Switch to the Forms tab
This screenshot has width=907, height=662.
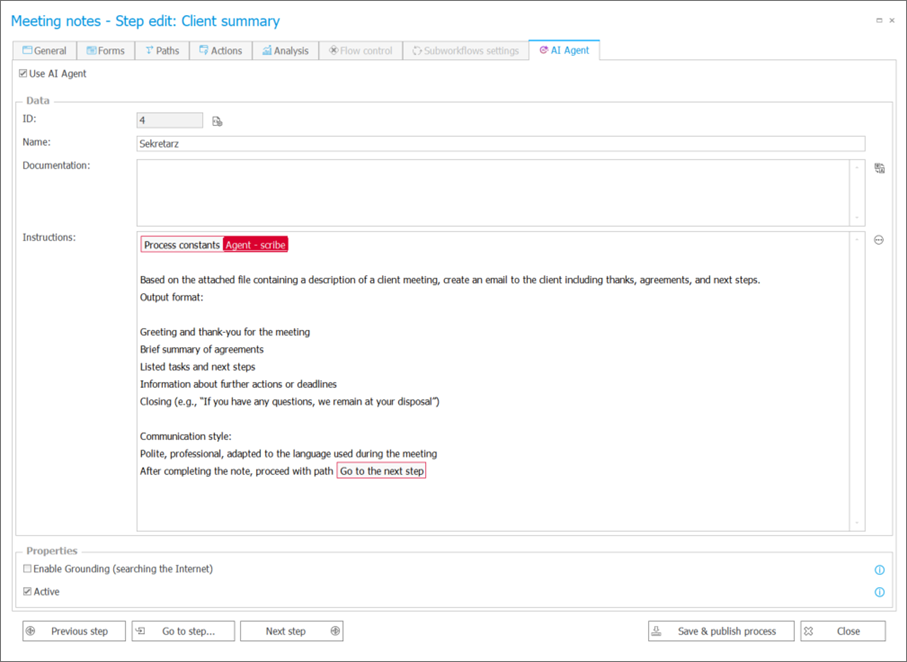coord(105,51)
